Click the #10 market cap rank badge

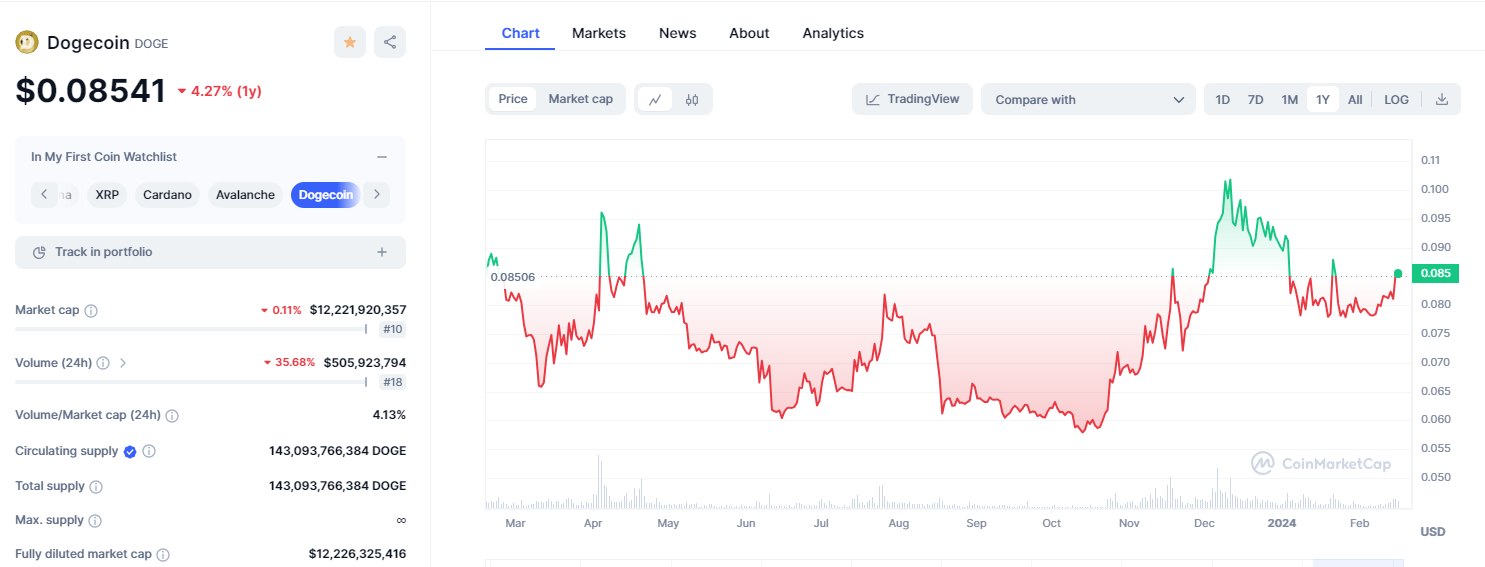pyautogui.click(x=392, y=329)
